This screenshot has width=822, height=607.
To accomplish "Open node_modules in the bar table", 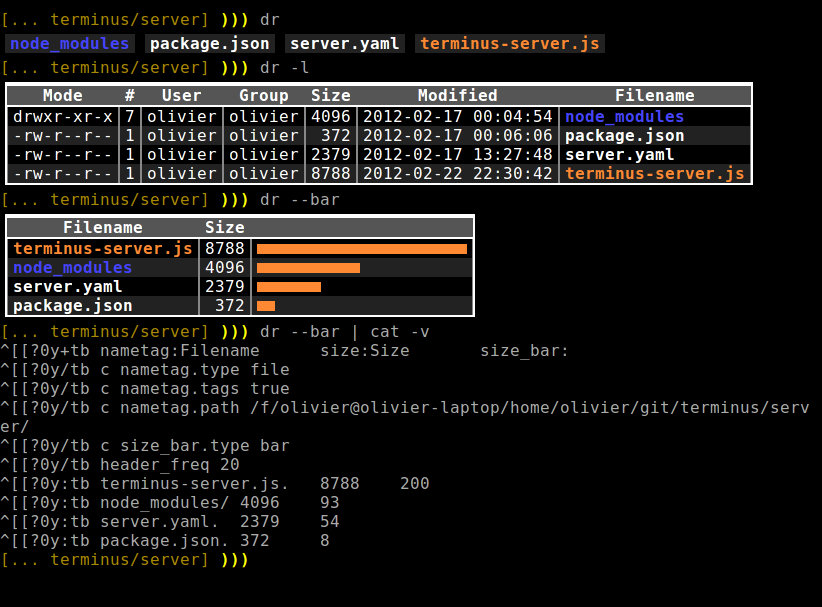I will 73,267.
